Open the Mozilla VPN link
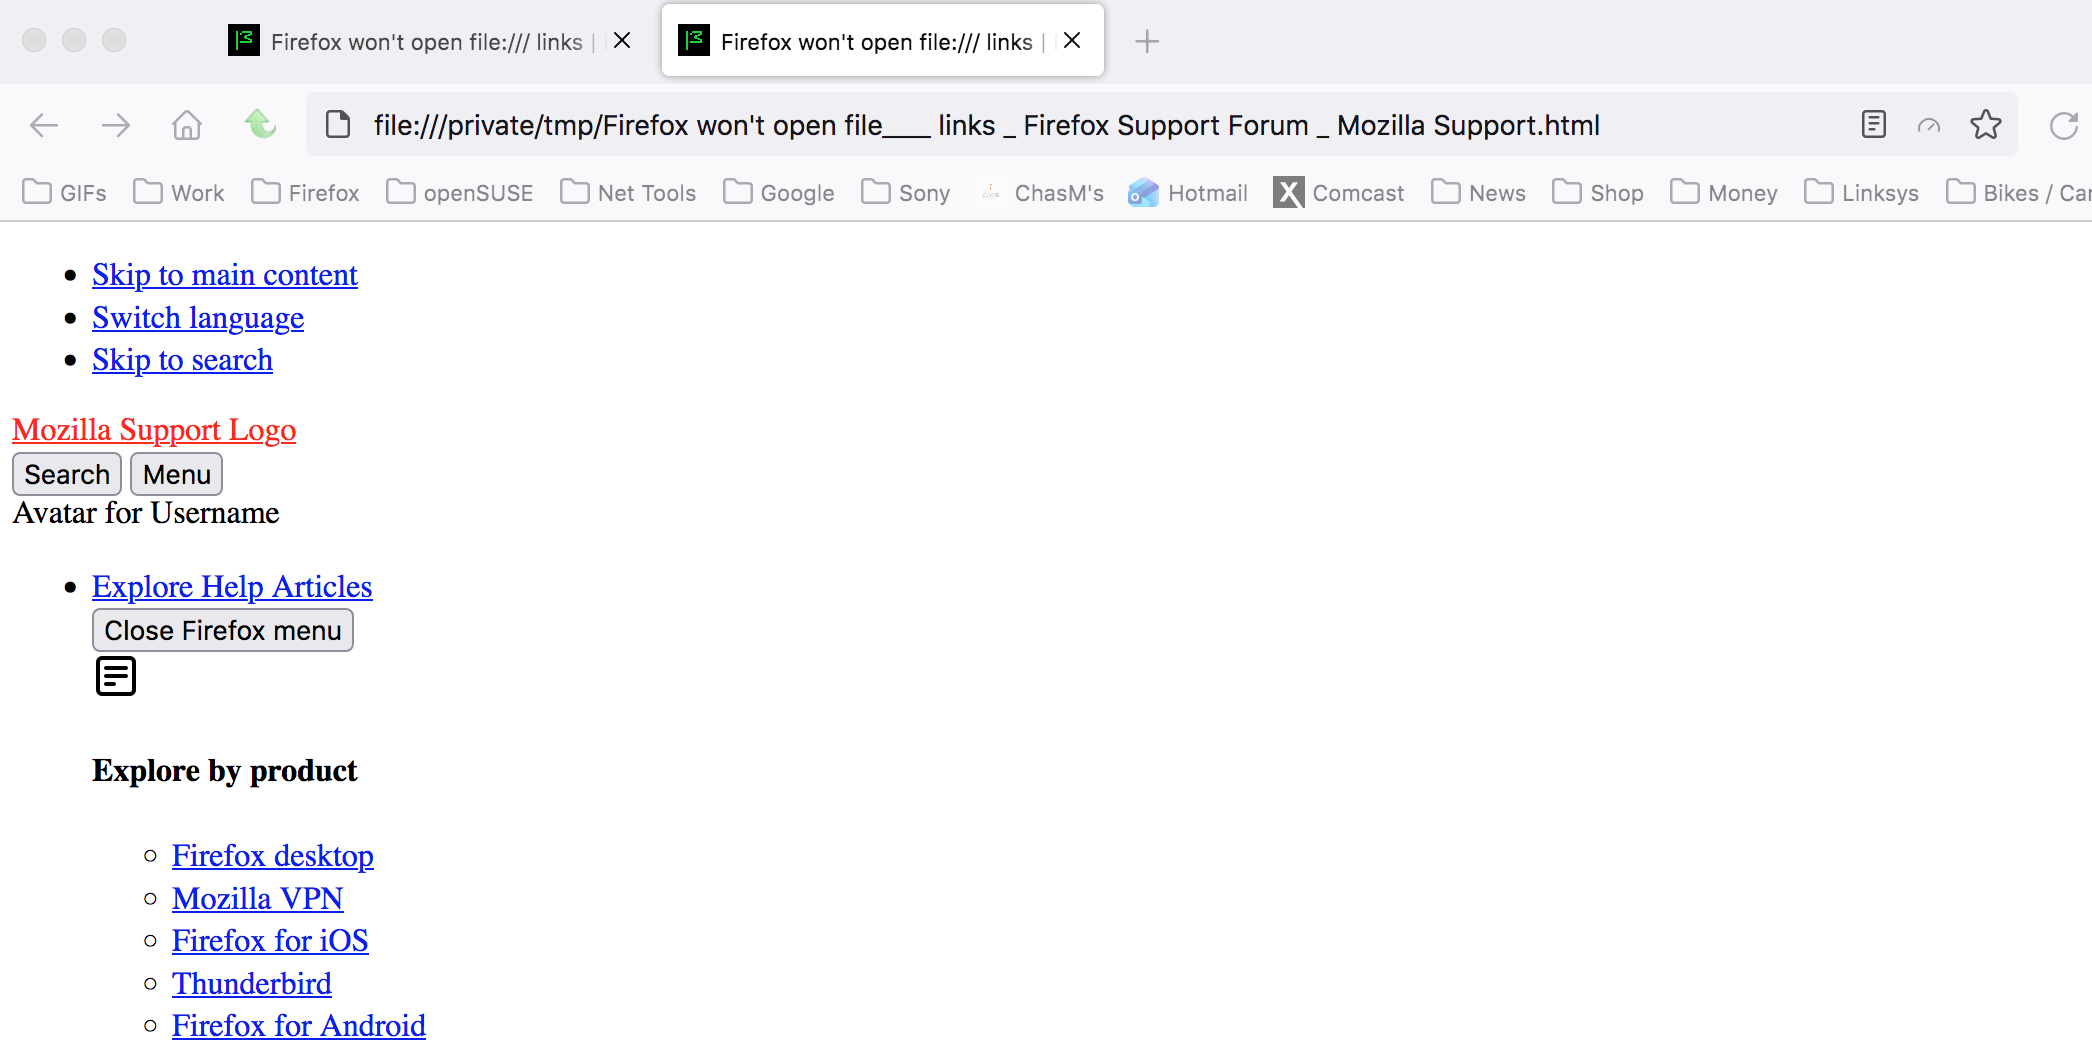The height and width of the screenshot is (1044, 2092). pos(258,899)
